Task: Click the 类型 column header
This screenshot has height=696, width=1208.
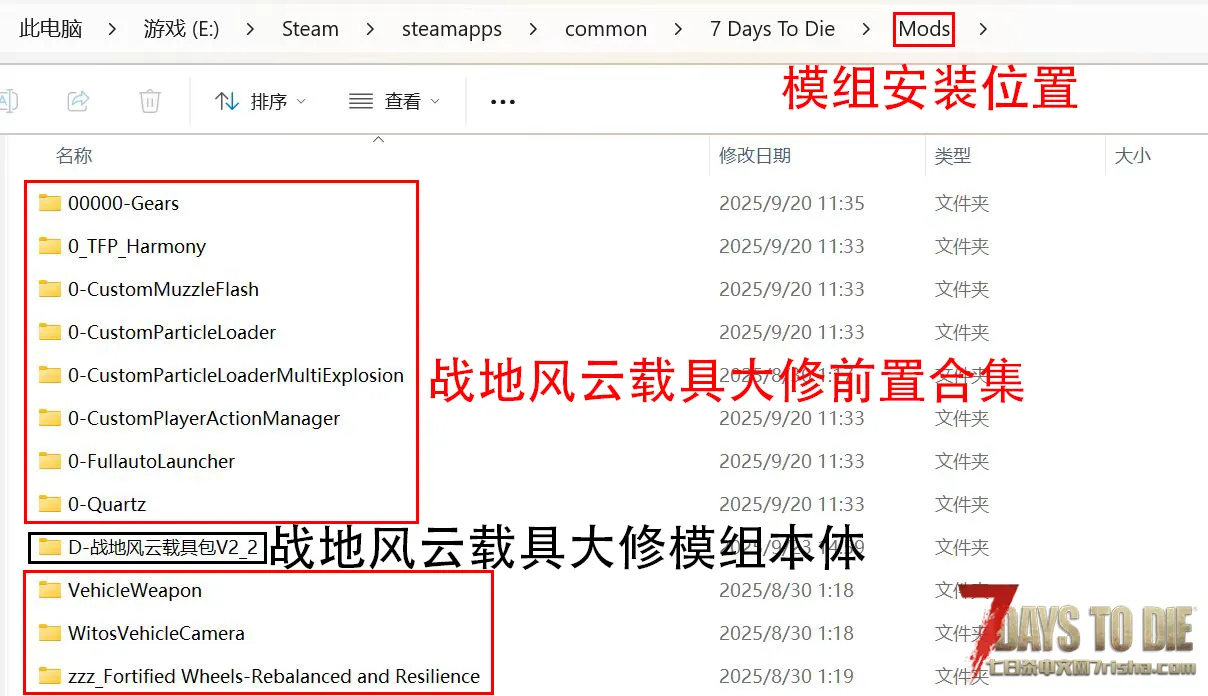Action: (952, 156)
